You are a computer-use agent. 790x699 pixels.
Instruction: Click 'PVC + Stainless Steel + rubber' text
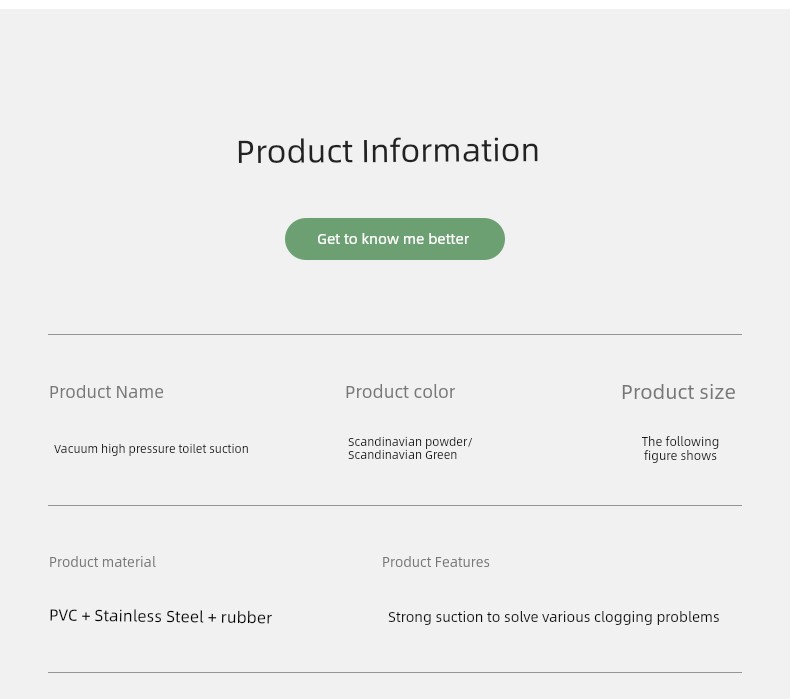click(x=161, y=616)
